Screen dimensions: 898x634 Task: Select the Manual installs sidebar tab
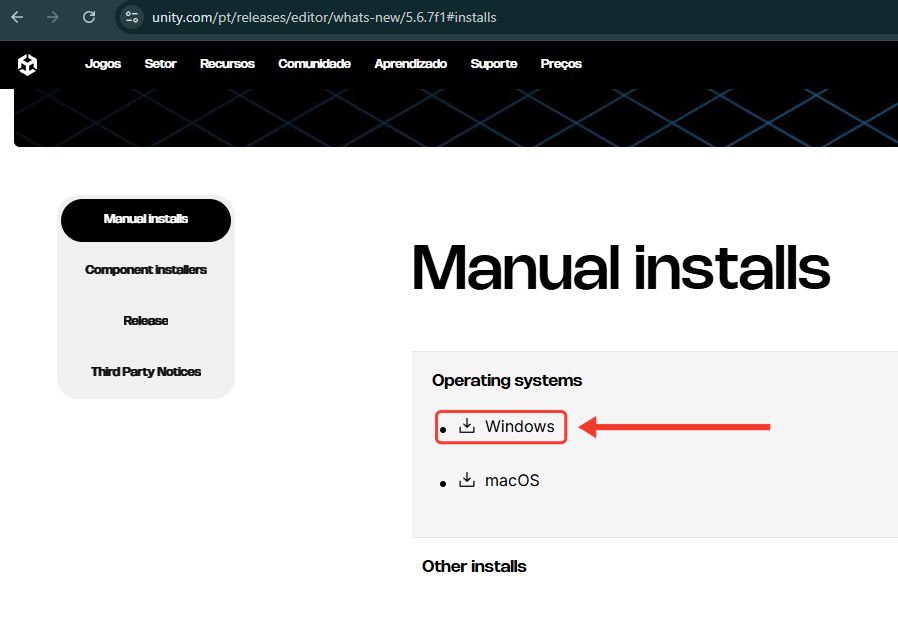[146, 220]
